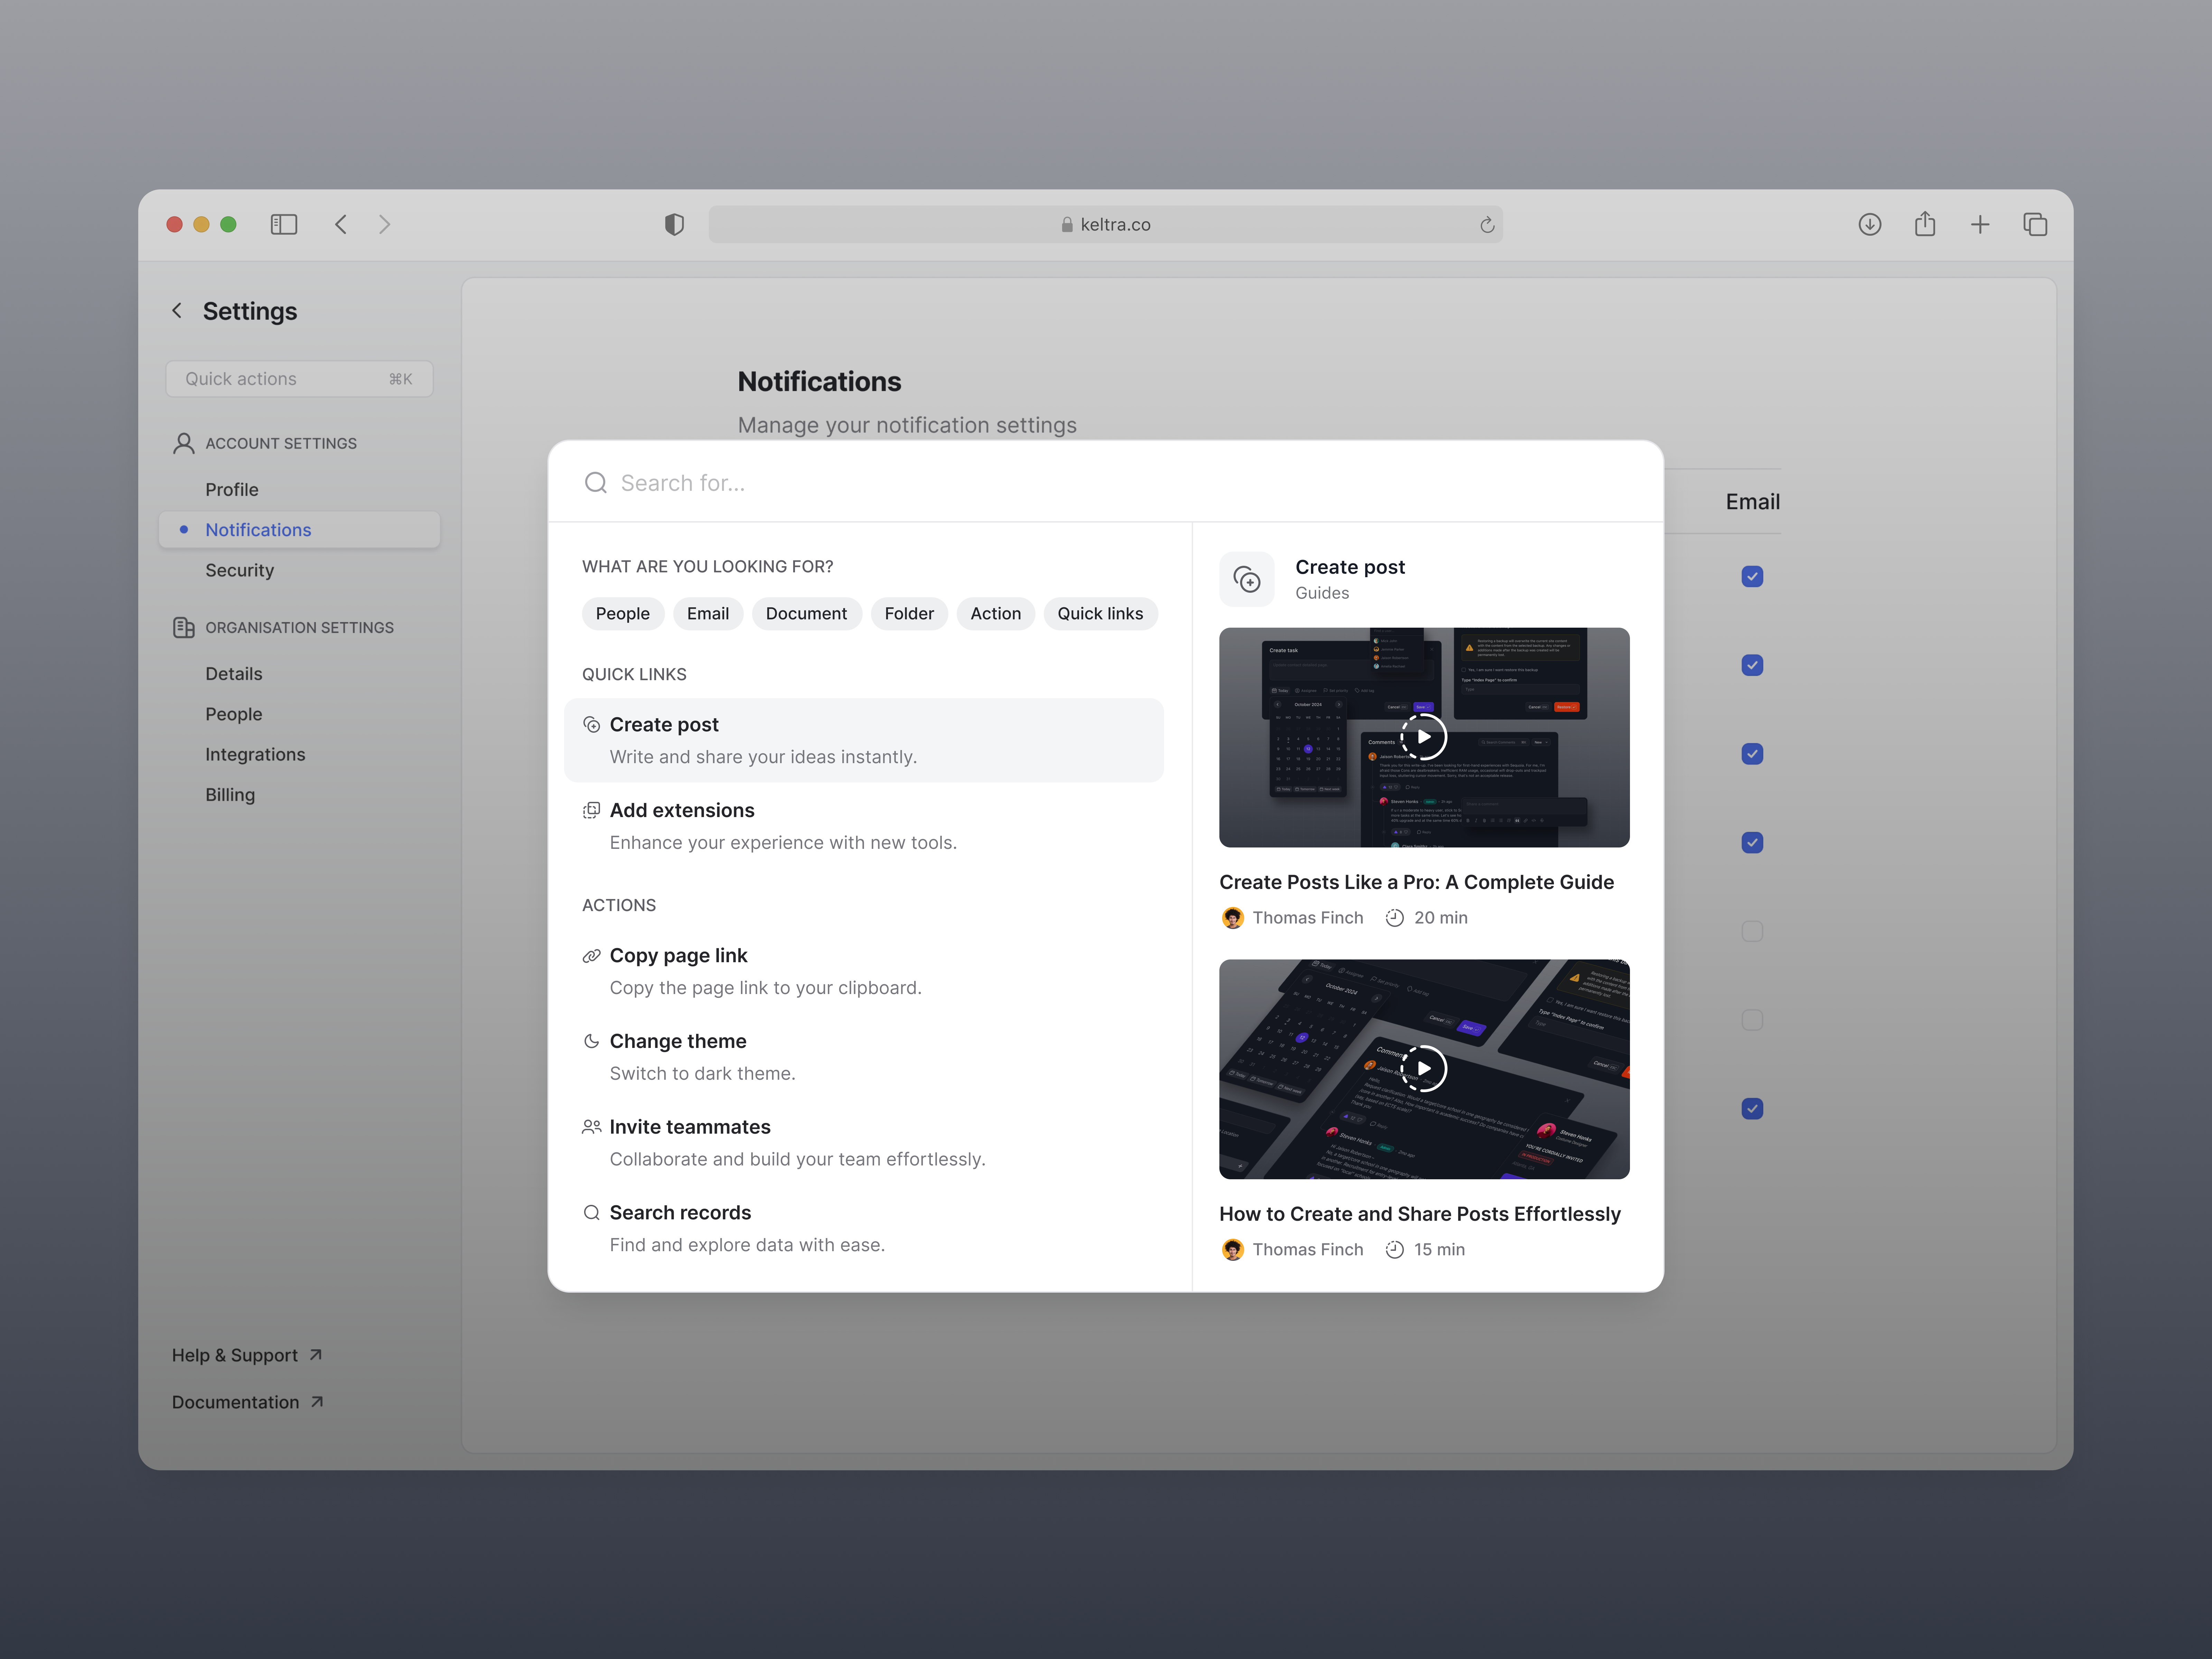Select Security in the sidebar
2212x1659 pixels.
tap(239, 570)
